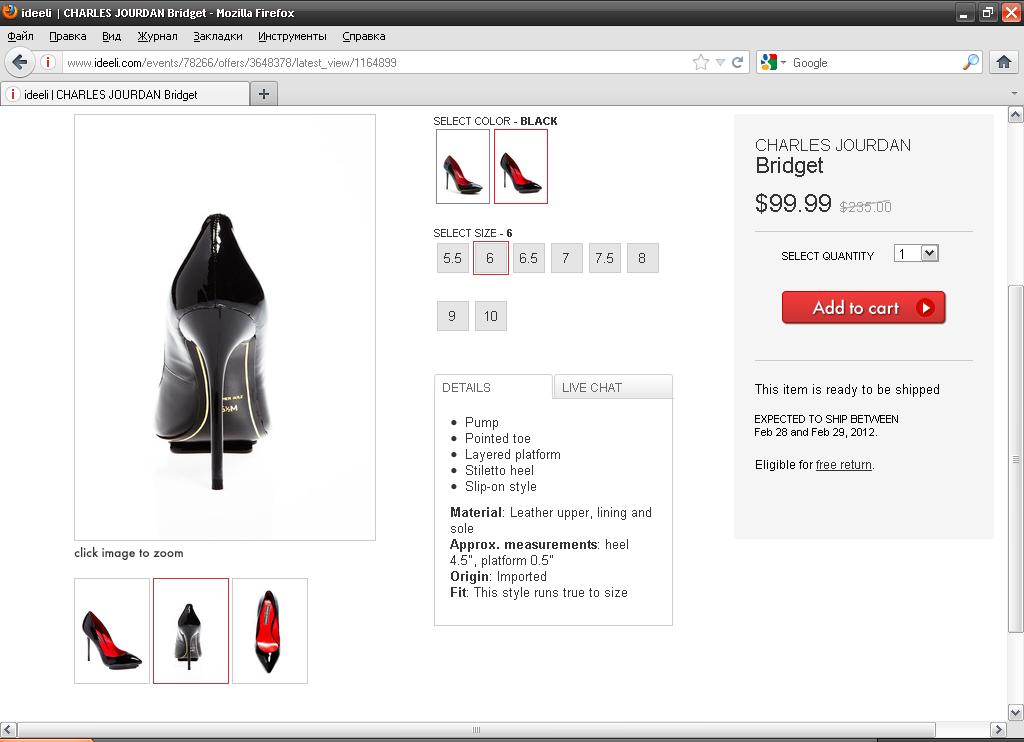The width and height of the screenshot is (1024, 742).
Task: Click the horizontal scrollbar left arrow
Action: (x=8, y=729)
